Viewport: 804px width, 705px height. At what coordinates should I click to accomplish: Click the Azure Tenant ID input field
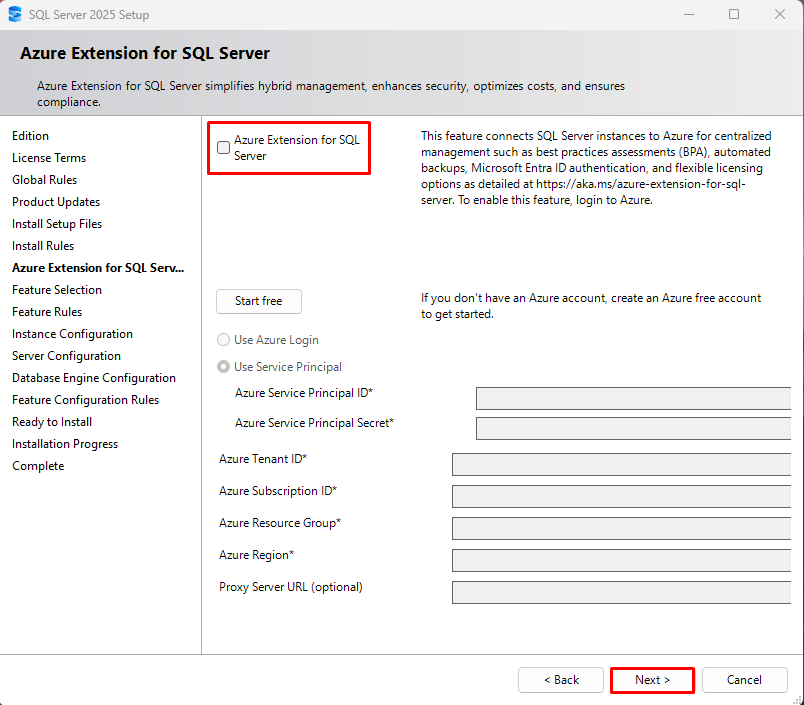click(621, 465)
